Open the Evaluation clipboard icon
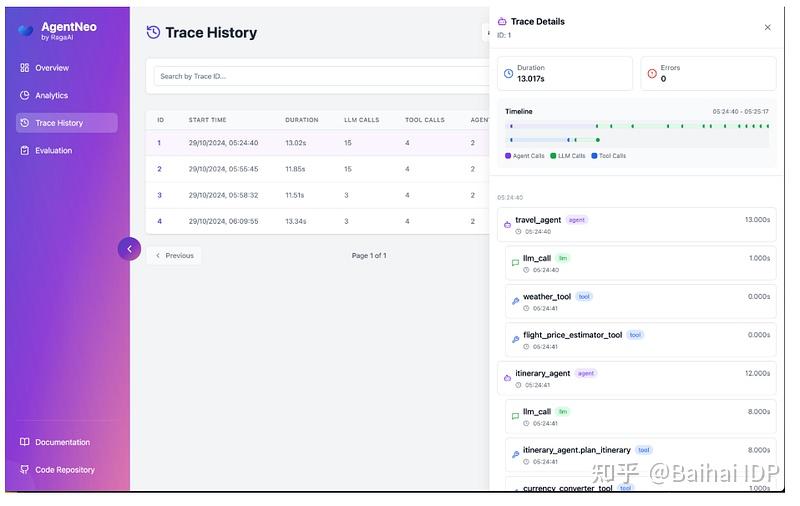 click(24, 150)
